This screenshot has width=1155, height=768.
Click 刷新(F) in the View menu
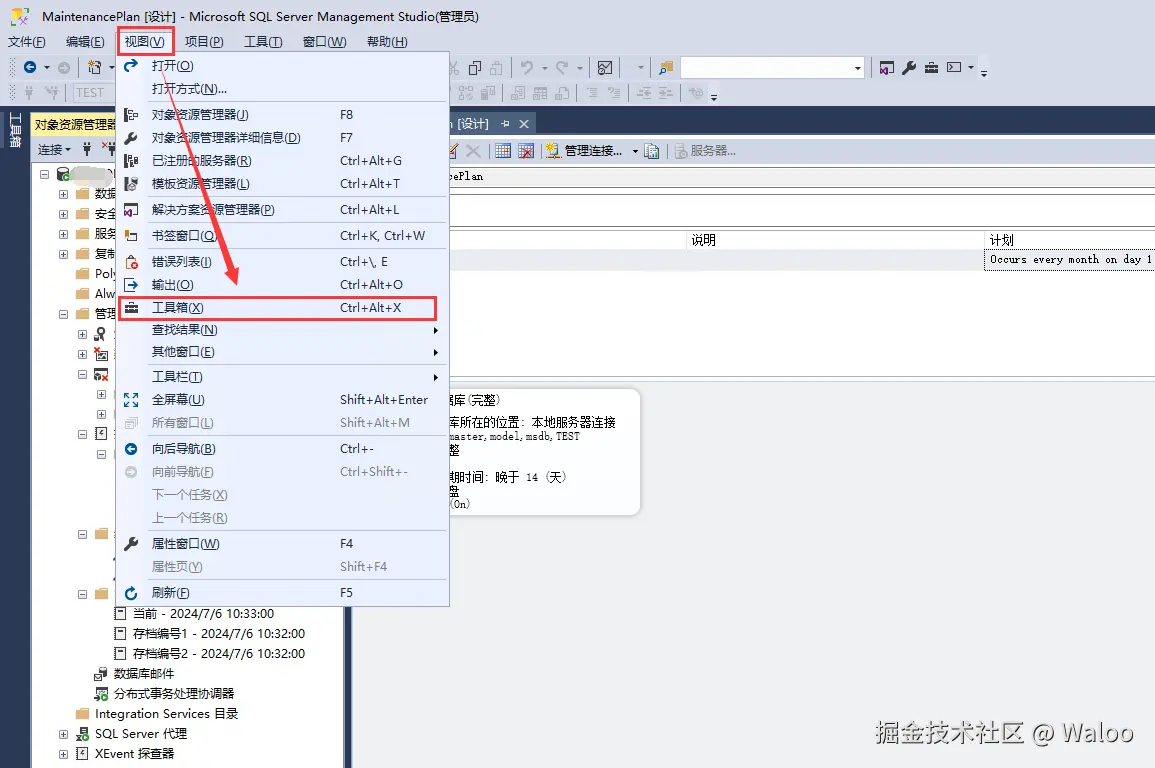(x=282, y=593)
